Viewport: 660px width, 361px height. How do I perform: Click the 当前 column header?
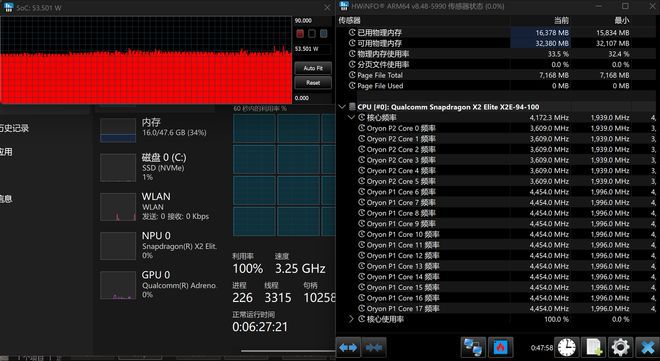pyautogui.click(x=561, y=20)
